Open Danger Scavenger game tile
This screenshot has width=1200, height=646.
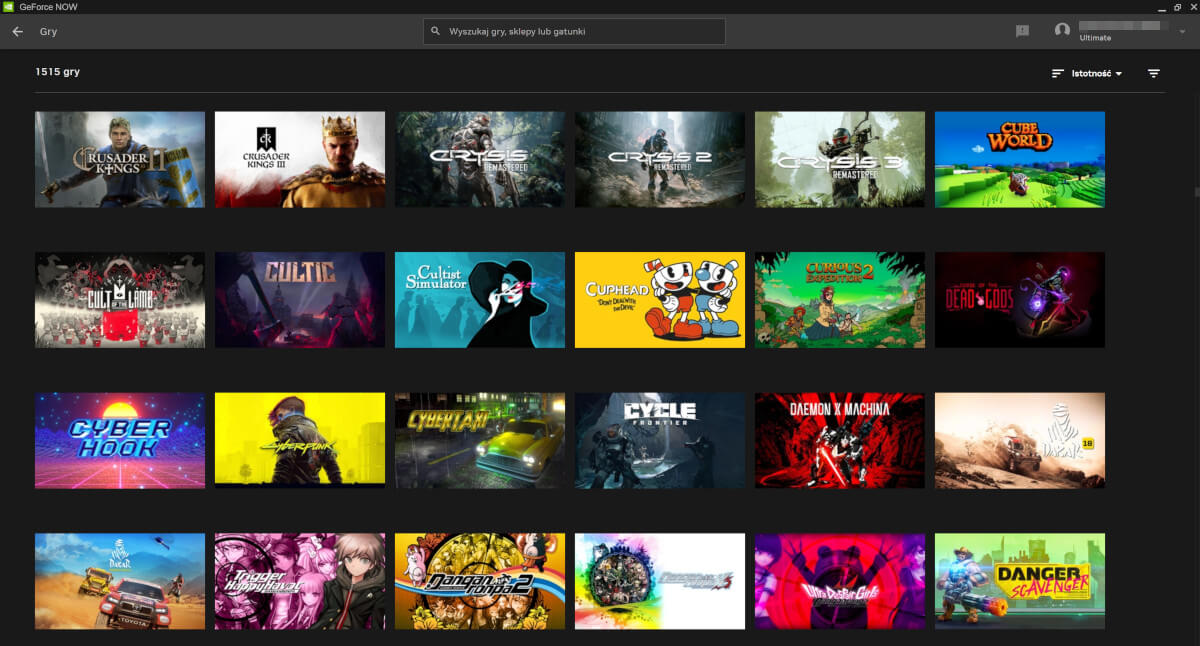pos(1019,581)
